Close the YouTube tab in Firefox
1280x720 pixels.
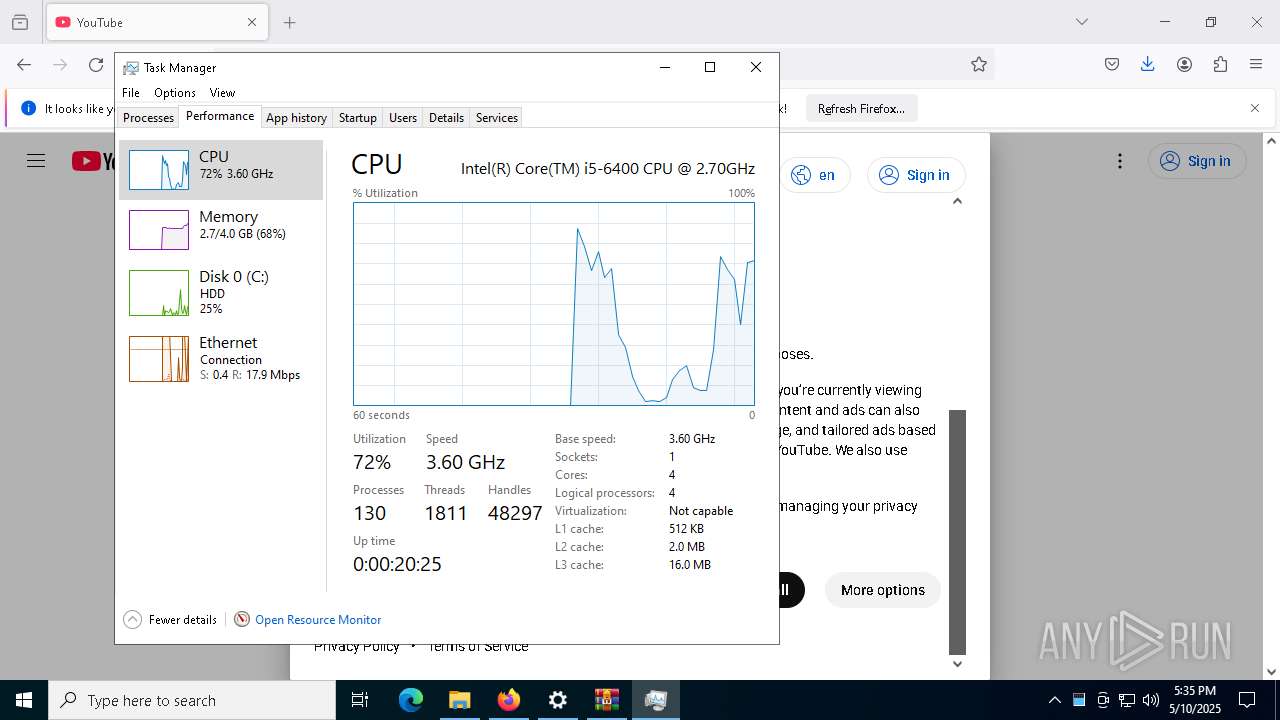coord(252,22)
